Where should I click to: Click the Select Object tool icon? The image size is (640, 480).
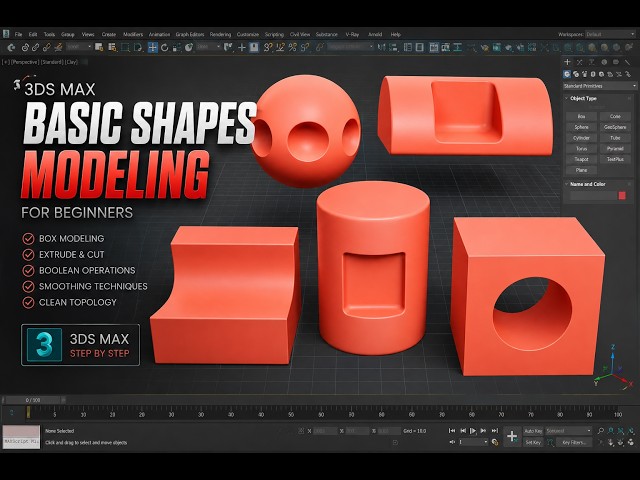99,47
